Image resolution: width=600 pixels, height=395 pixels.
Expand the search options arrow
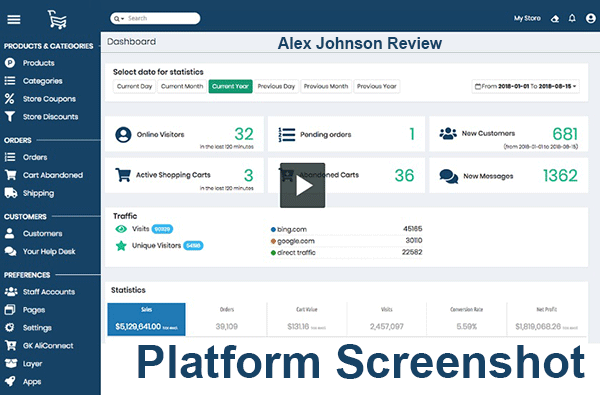pos(122,19)
